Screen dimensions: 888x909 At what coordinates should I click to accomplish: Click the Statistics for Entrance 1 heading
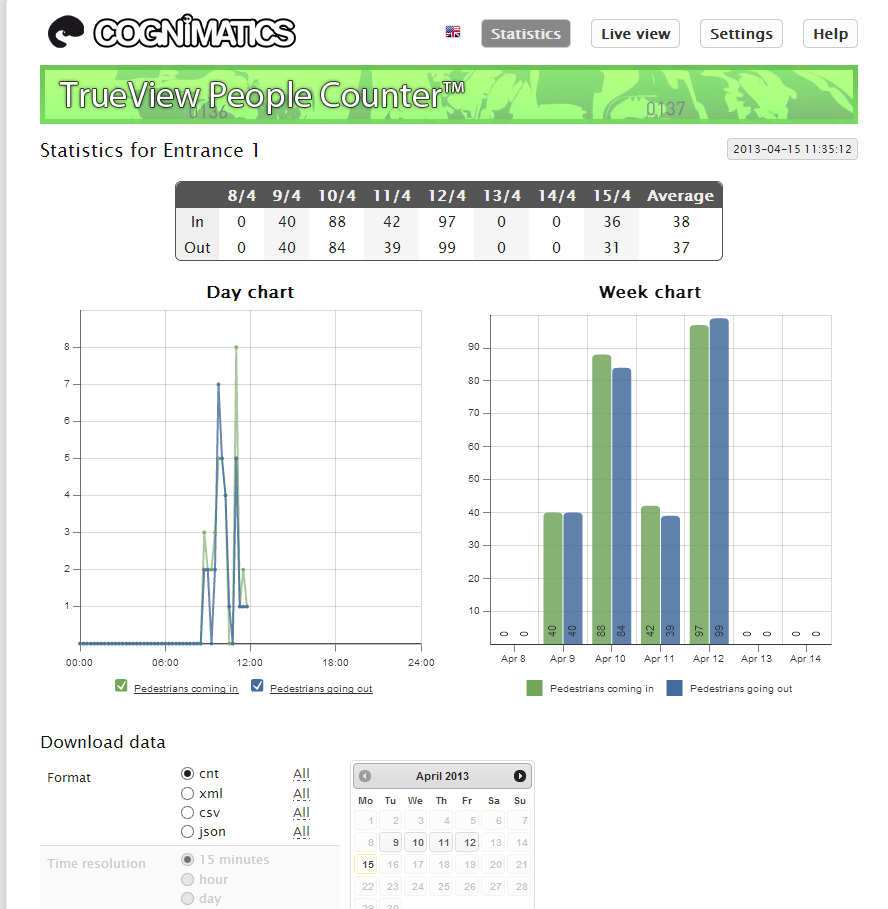[x=150, y=150]
